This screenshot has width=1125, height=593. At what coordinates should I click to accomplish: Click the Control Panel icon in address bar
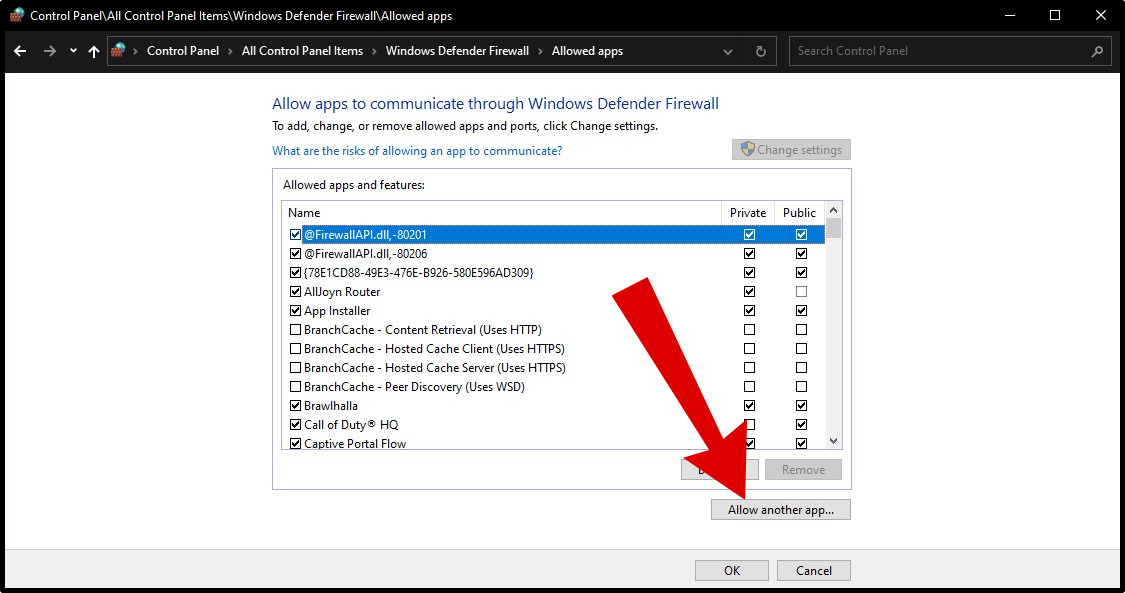pos(119,51)
